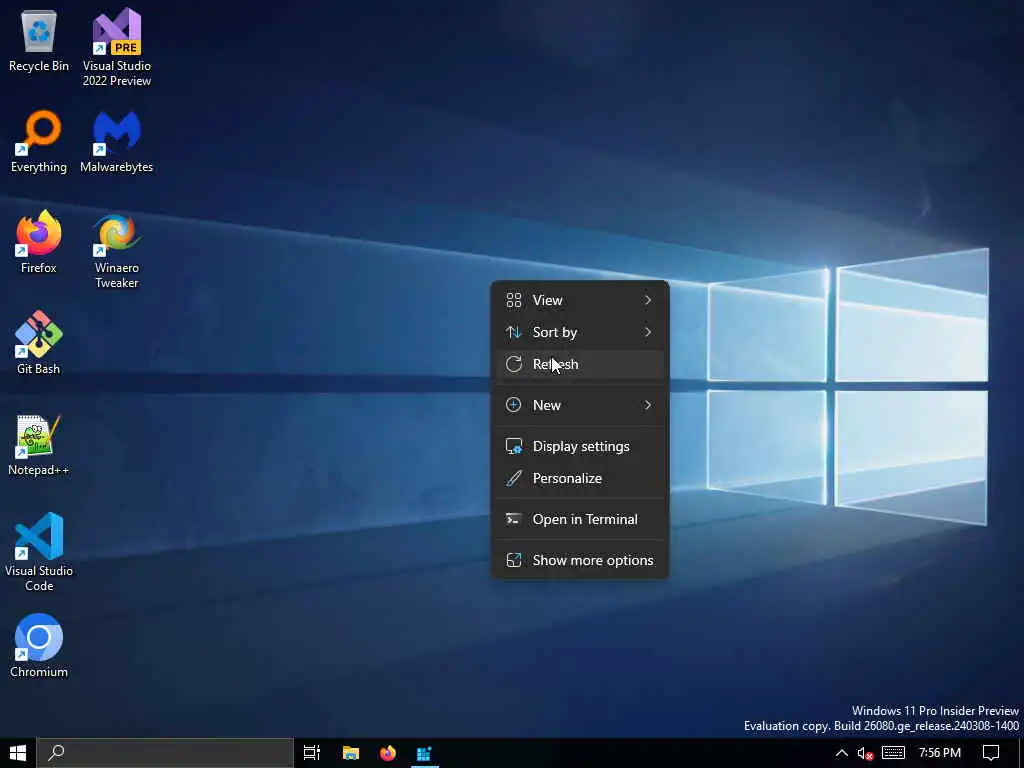Choose Personalize from the context menu
Image resolution: width=1024 pixels, height=768 pixels.
[x=580, y=478]
